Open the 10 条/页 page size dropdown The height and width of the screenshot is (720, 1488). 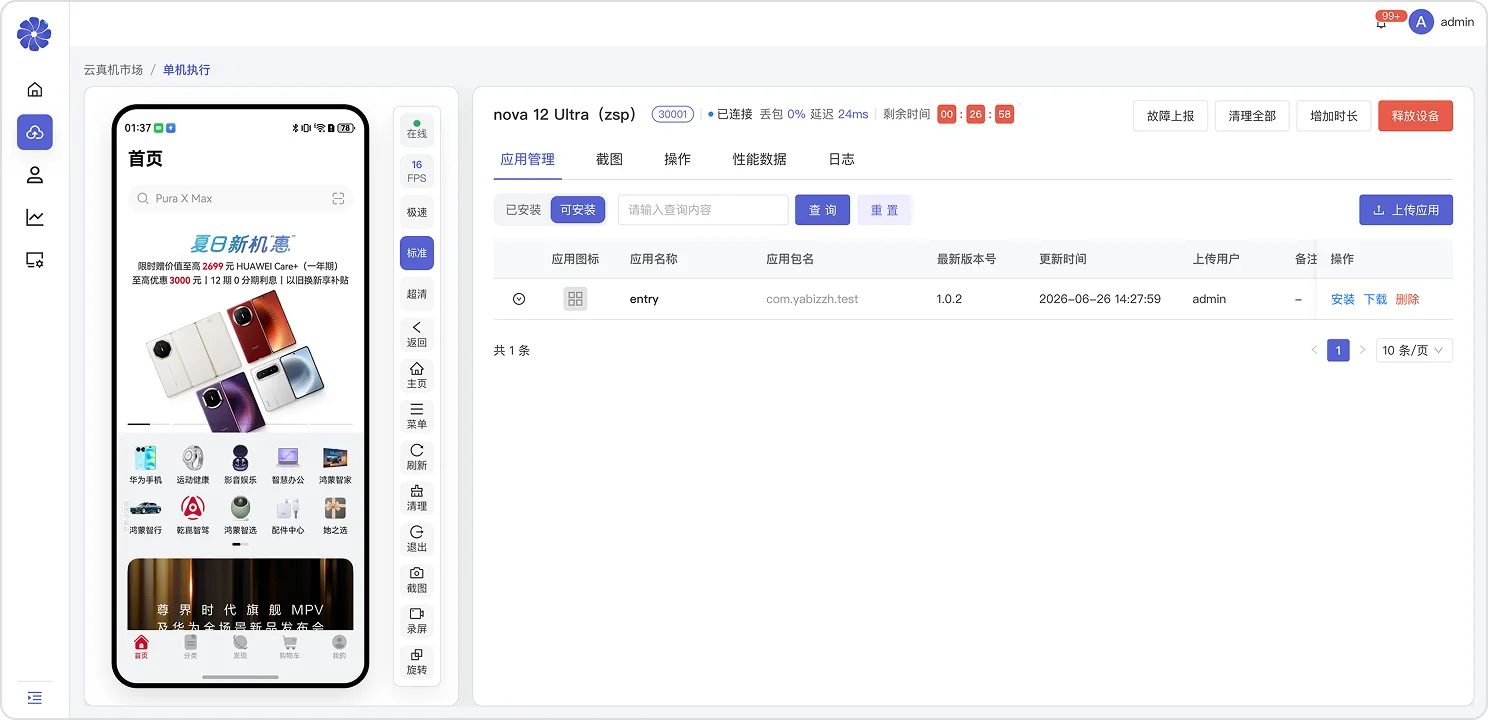[x=1415, y=350]
